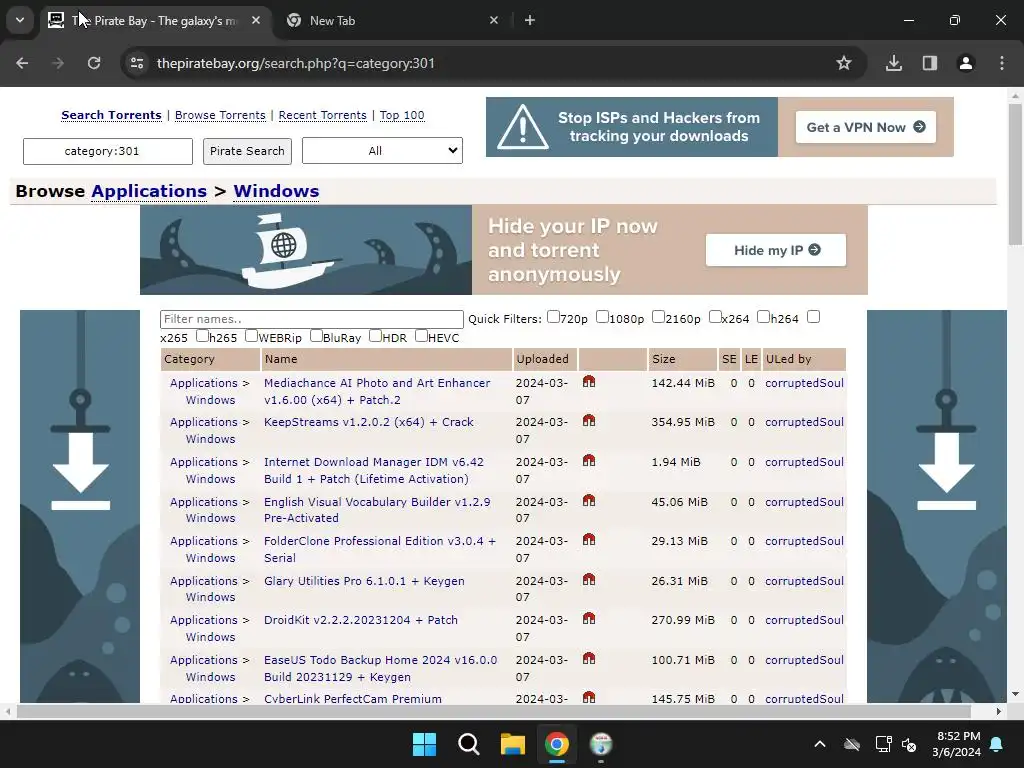Open Browse Torrents link

tap(220, 115)
